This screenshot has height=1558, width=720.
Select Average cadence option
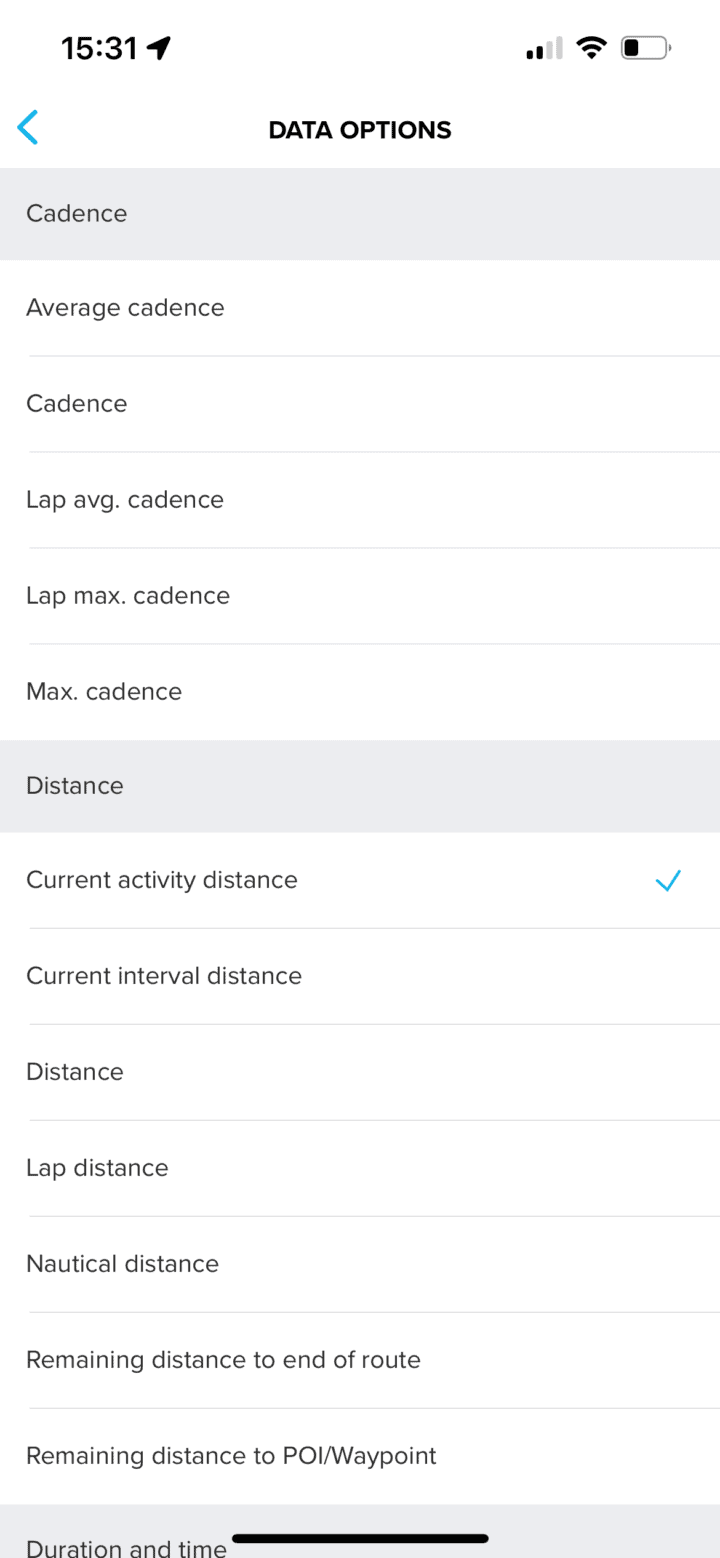(x=125, y=308)
